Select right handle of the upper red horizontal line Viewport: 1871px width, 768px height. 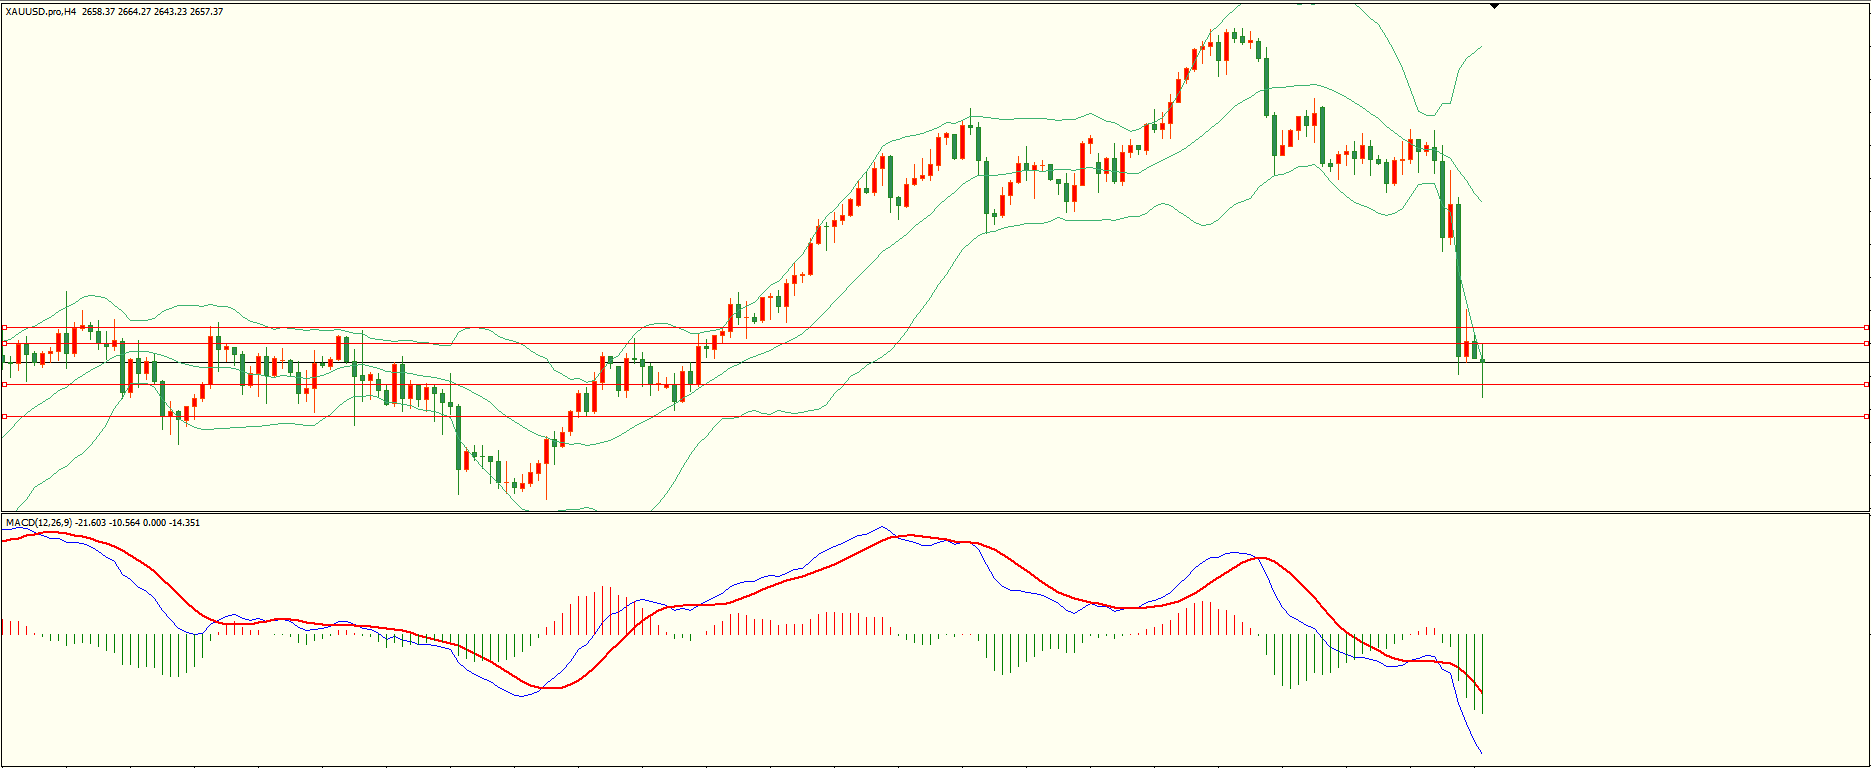click(1866, 384)
